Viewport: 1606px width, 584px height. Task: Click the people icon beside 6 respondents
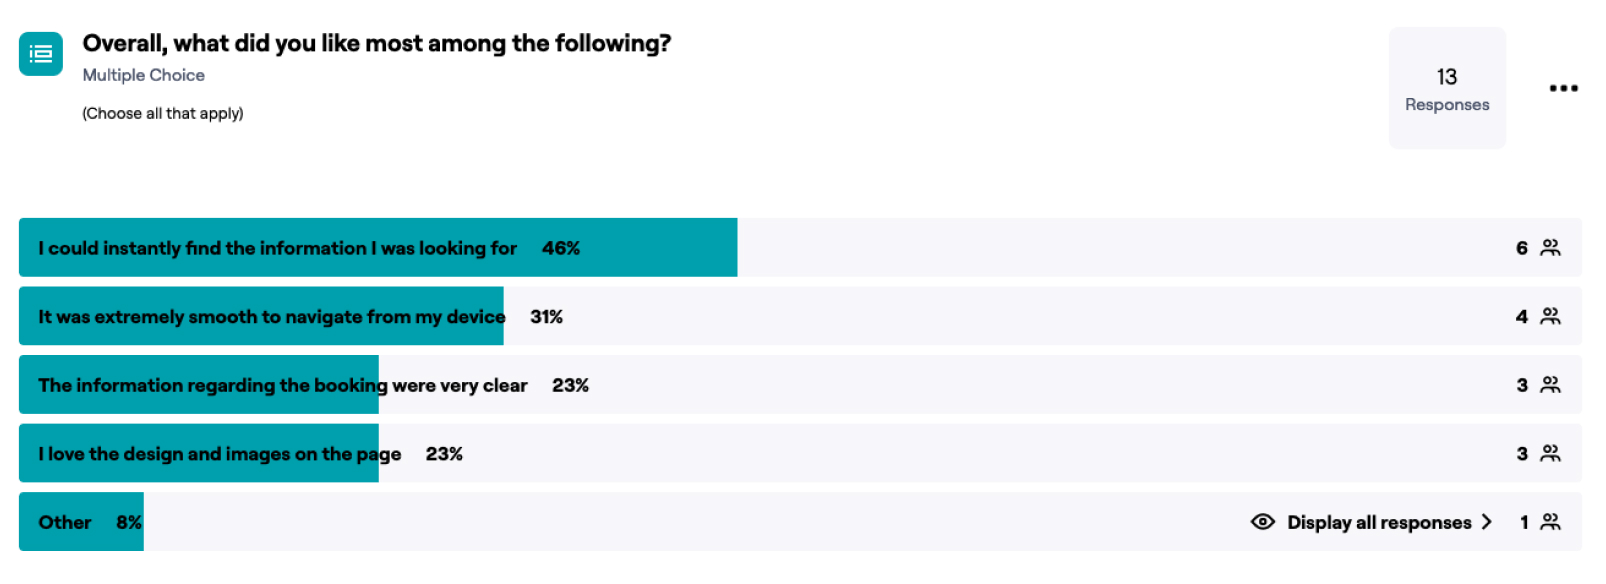[x=1550, y=248]
